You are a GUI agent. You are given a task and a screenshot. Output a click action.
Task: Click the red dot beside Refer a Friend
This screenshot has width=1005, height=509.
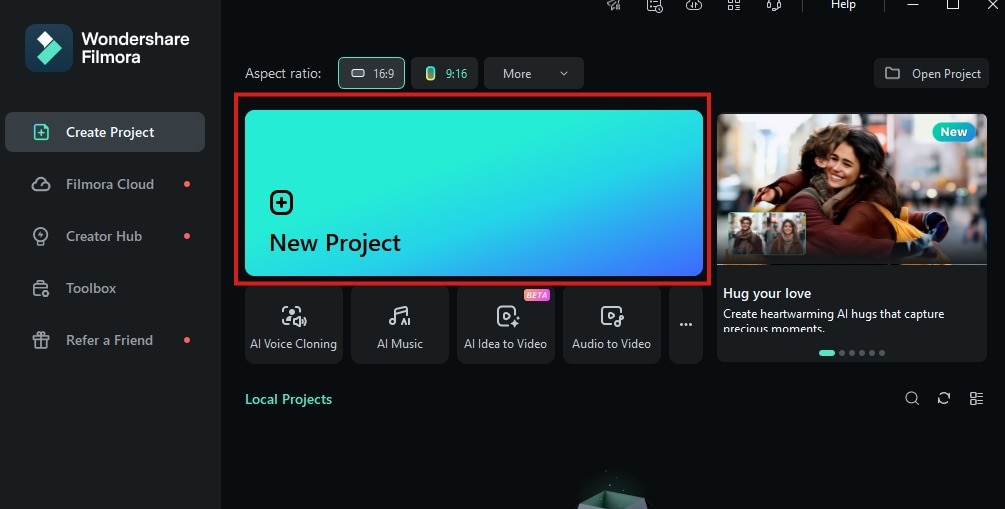(x=187, y=340)
